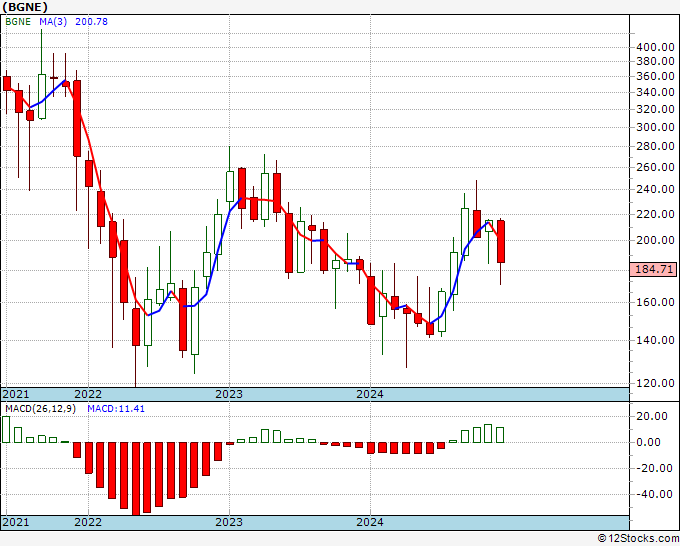This screenshot has width=680, height=546.
Task: Select the 380.00 price axis label
Action: [x=655, y=61]
